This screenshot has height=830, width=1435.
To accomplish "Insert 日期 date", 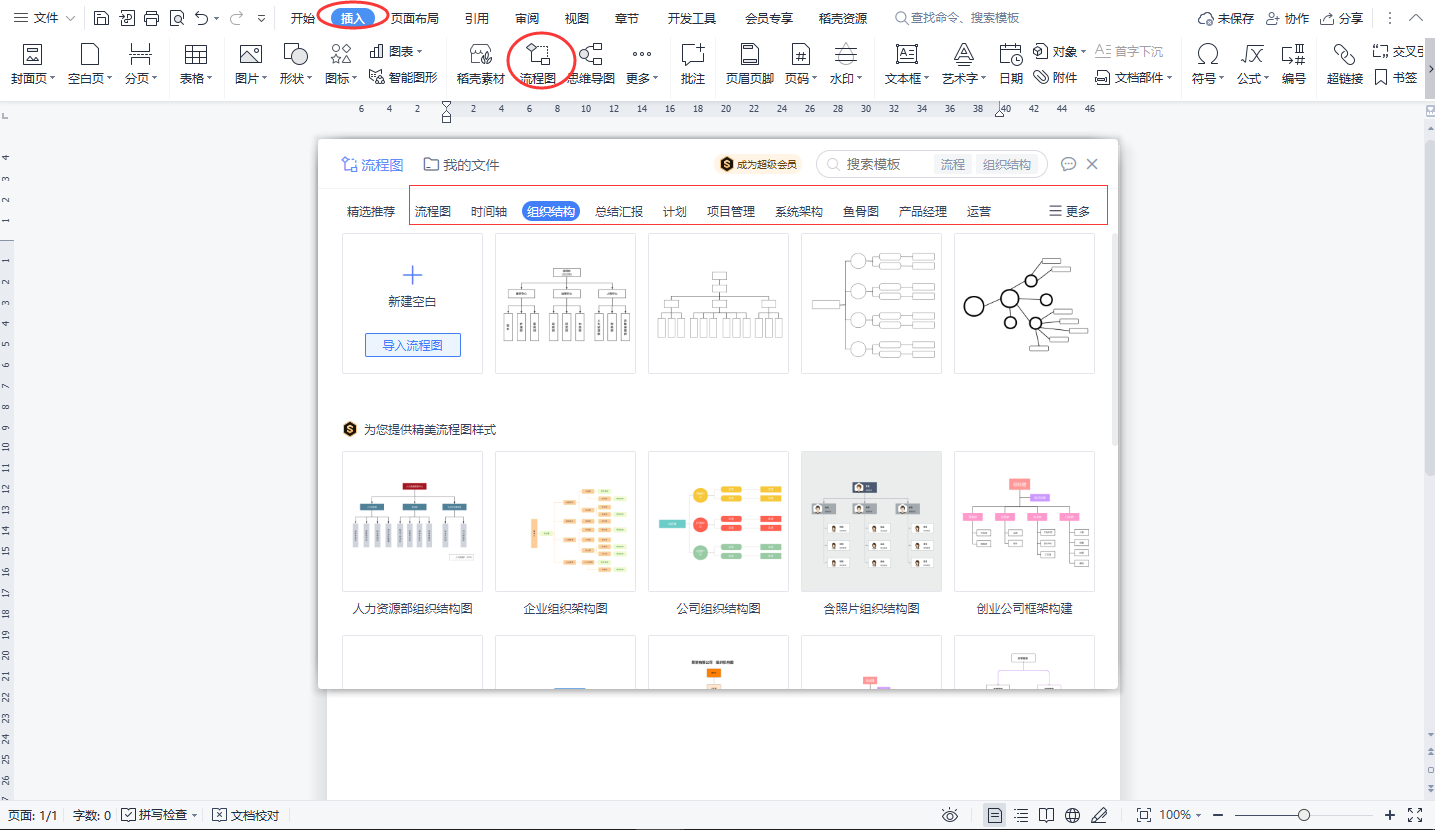I will (1011, 65).
